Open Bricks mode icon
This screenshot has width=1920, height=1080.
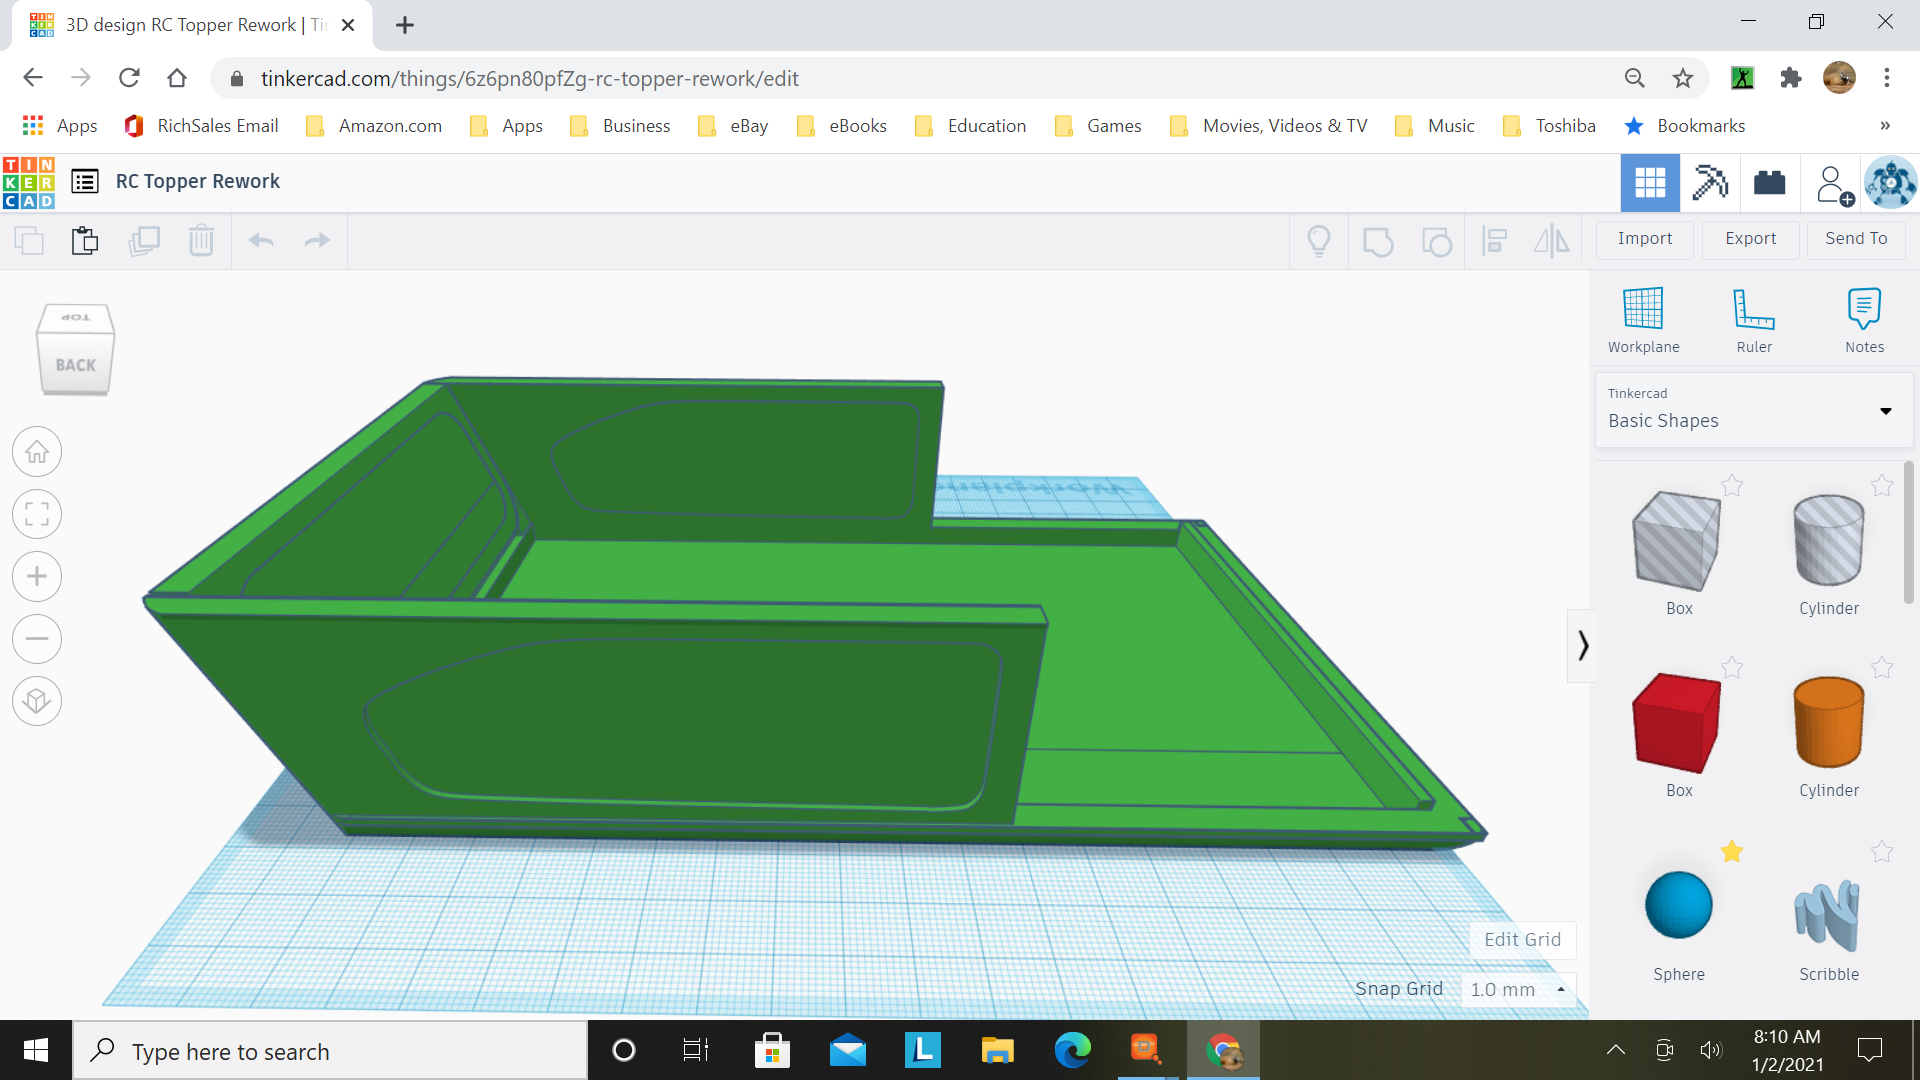click(1769, 183)
